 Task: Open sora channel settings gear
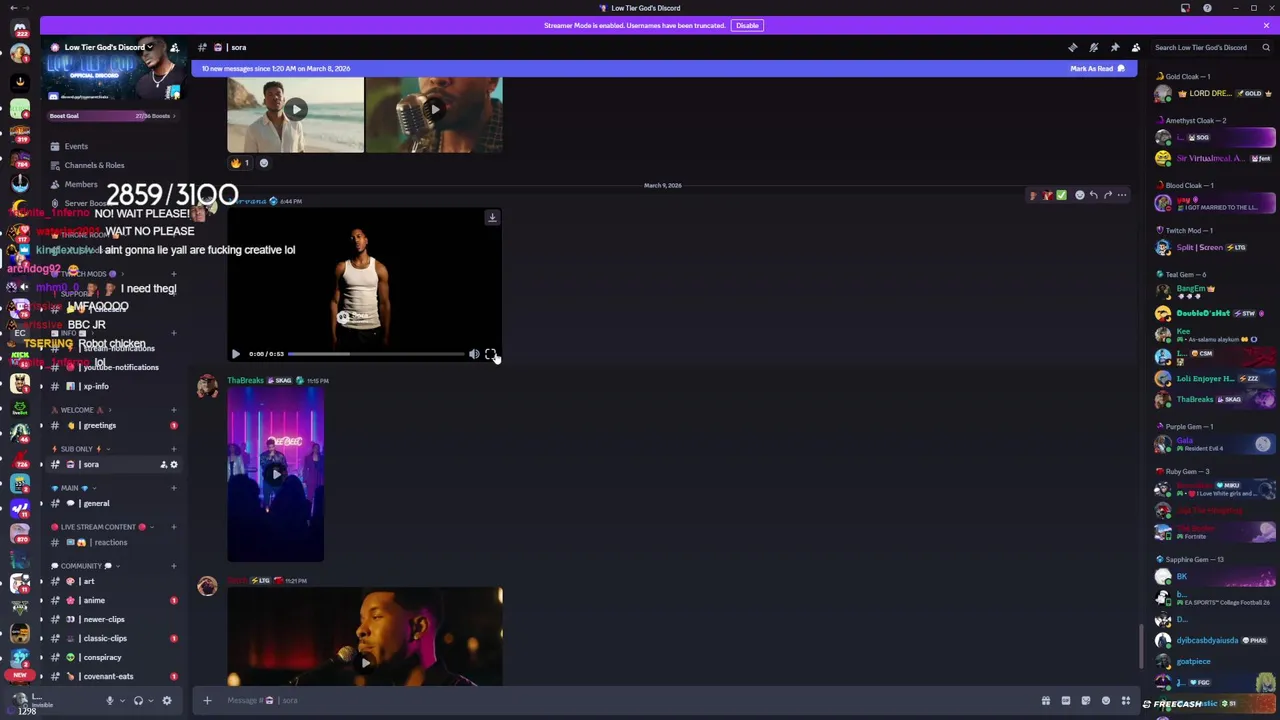click(x=173, y=464)
